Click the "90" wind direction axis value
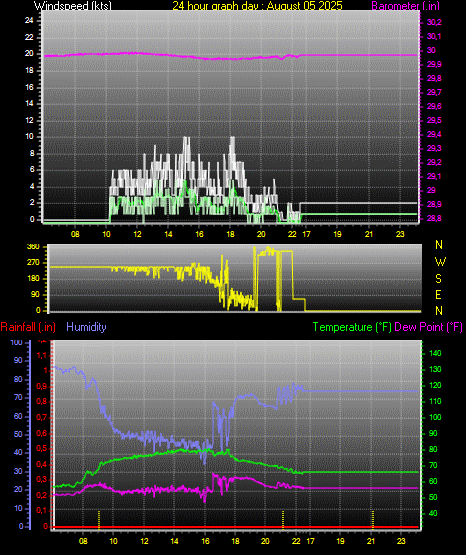This screenshot has width=466, height=555. [36, 294]
